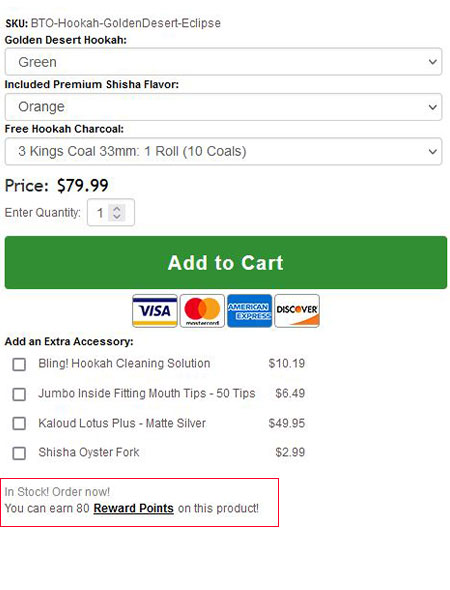Image resolution: width=450 pixels, height=590 pixels.
Task: Click the Discover card icon
Action: pyautogui.click(x=297, y=311)
